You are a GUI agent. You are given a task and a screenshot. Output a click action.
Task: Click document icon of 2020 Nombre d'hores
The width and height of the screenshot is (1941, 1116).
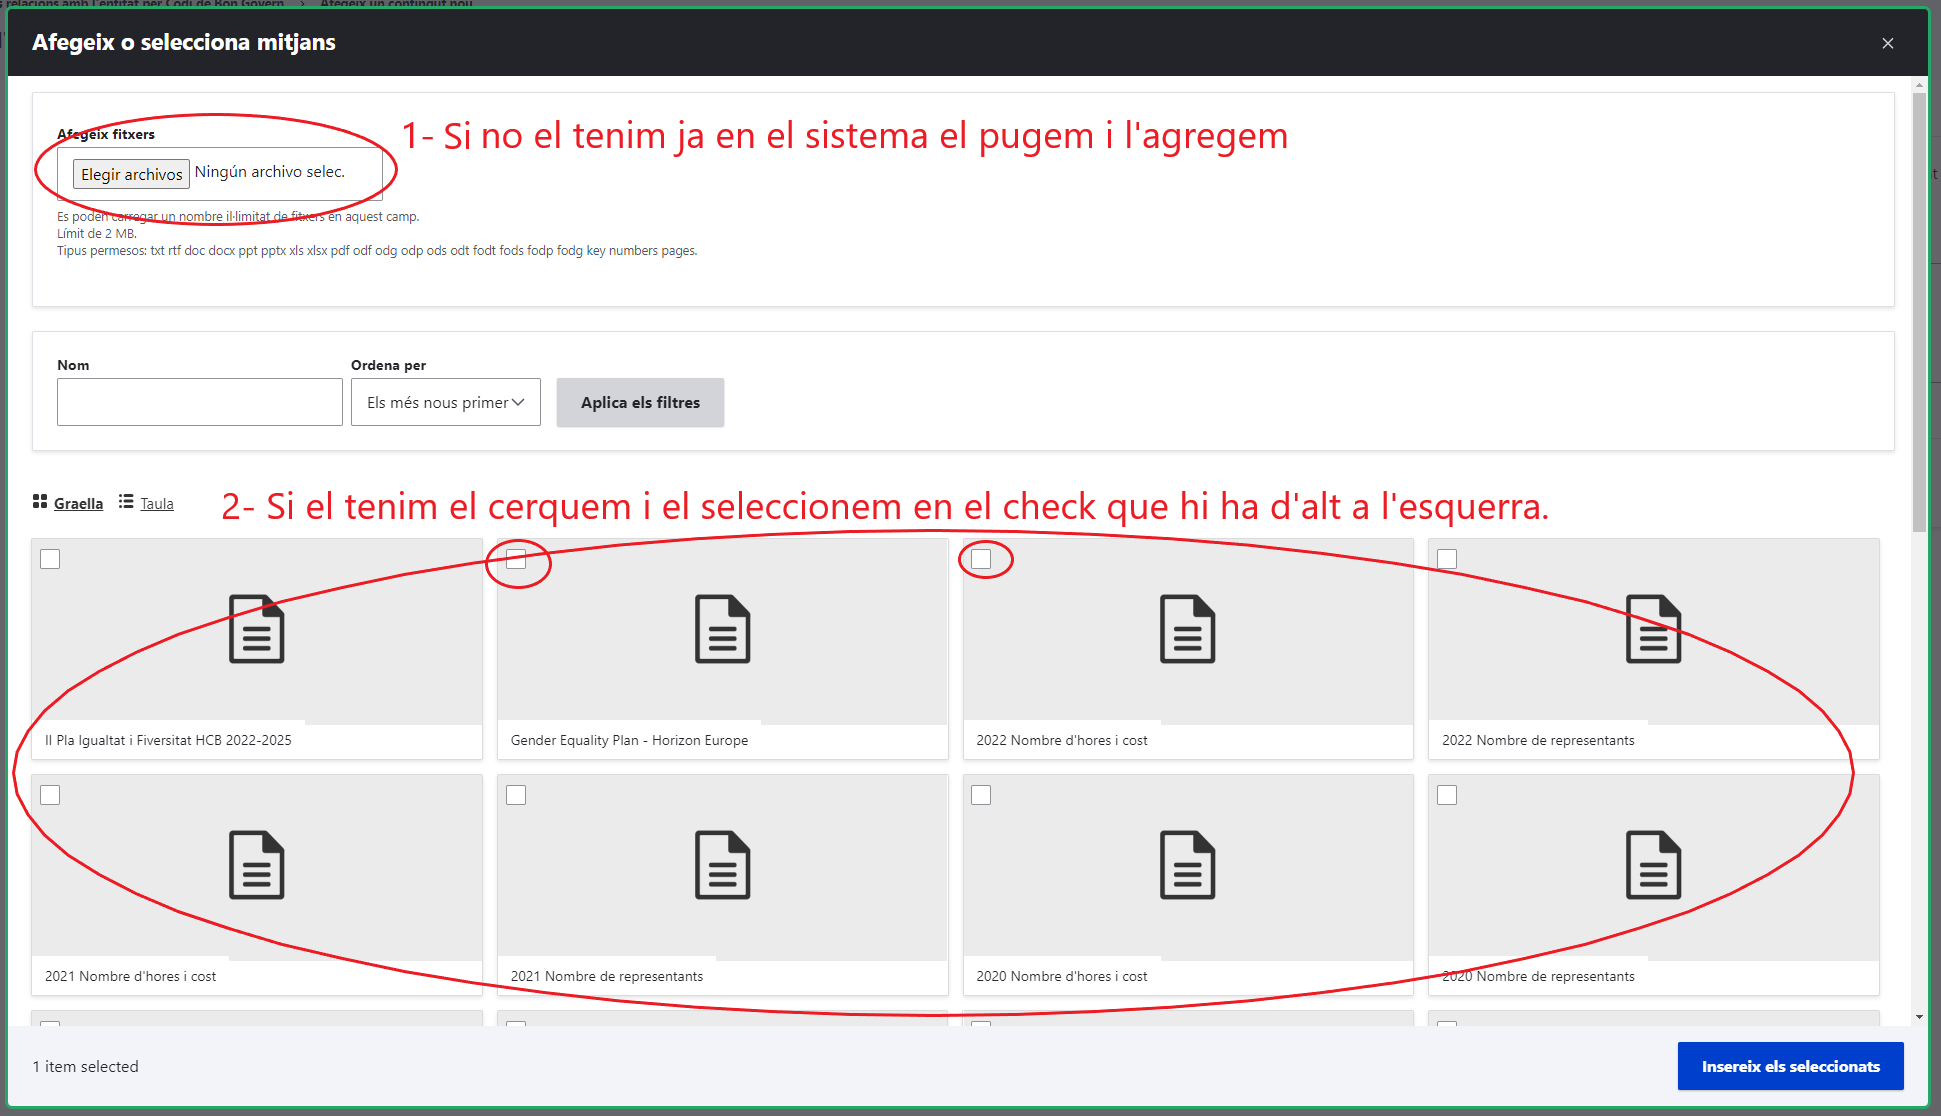[1188, 865]
